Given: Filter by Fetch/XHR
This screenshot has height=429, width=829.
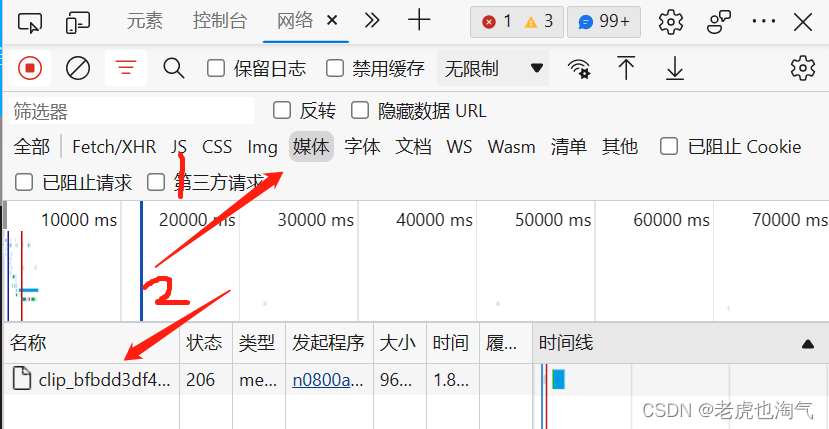Looking at the screenshot, I should coord(114,147).
